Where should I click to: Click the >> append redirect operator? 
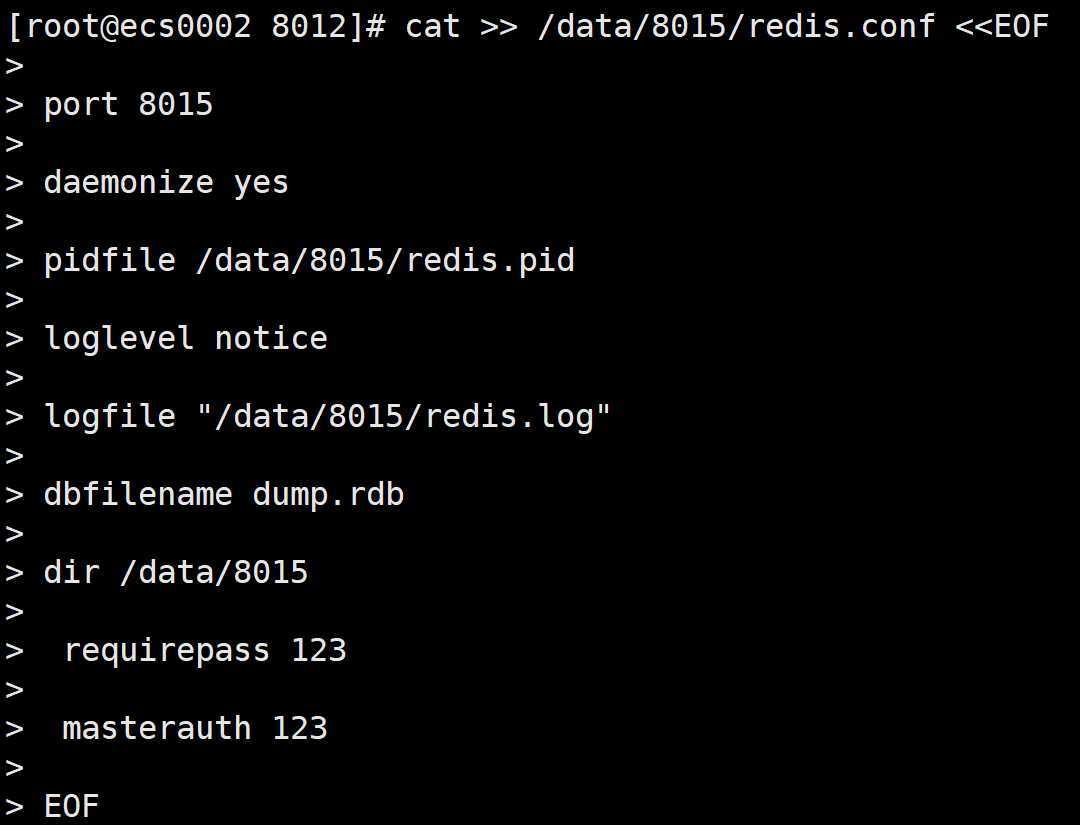click(x=498, y=26)
